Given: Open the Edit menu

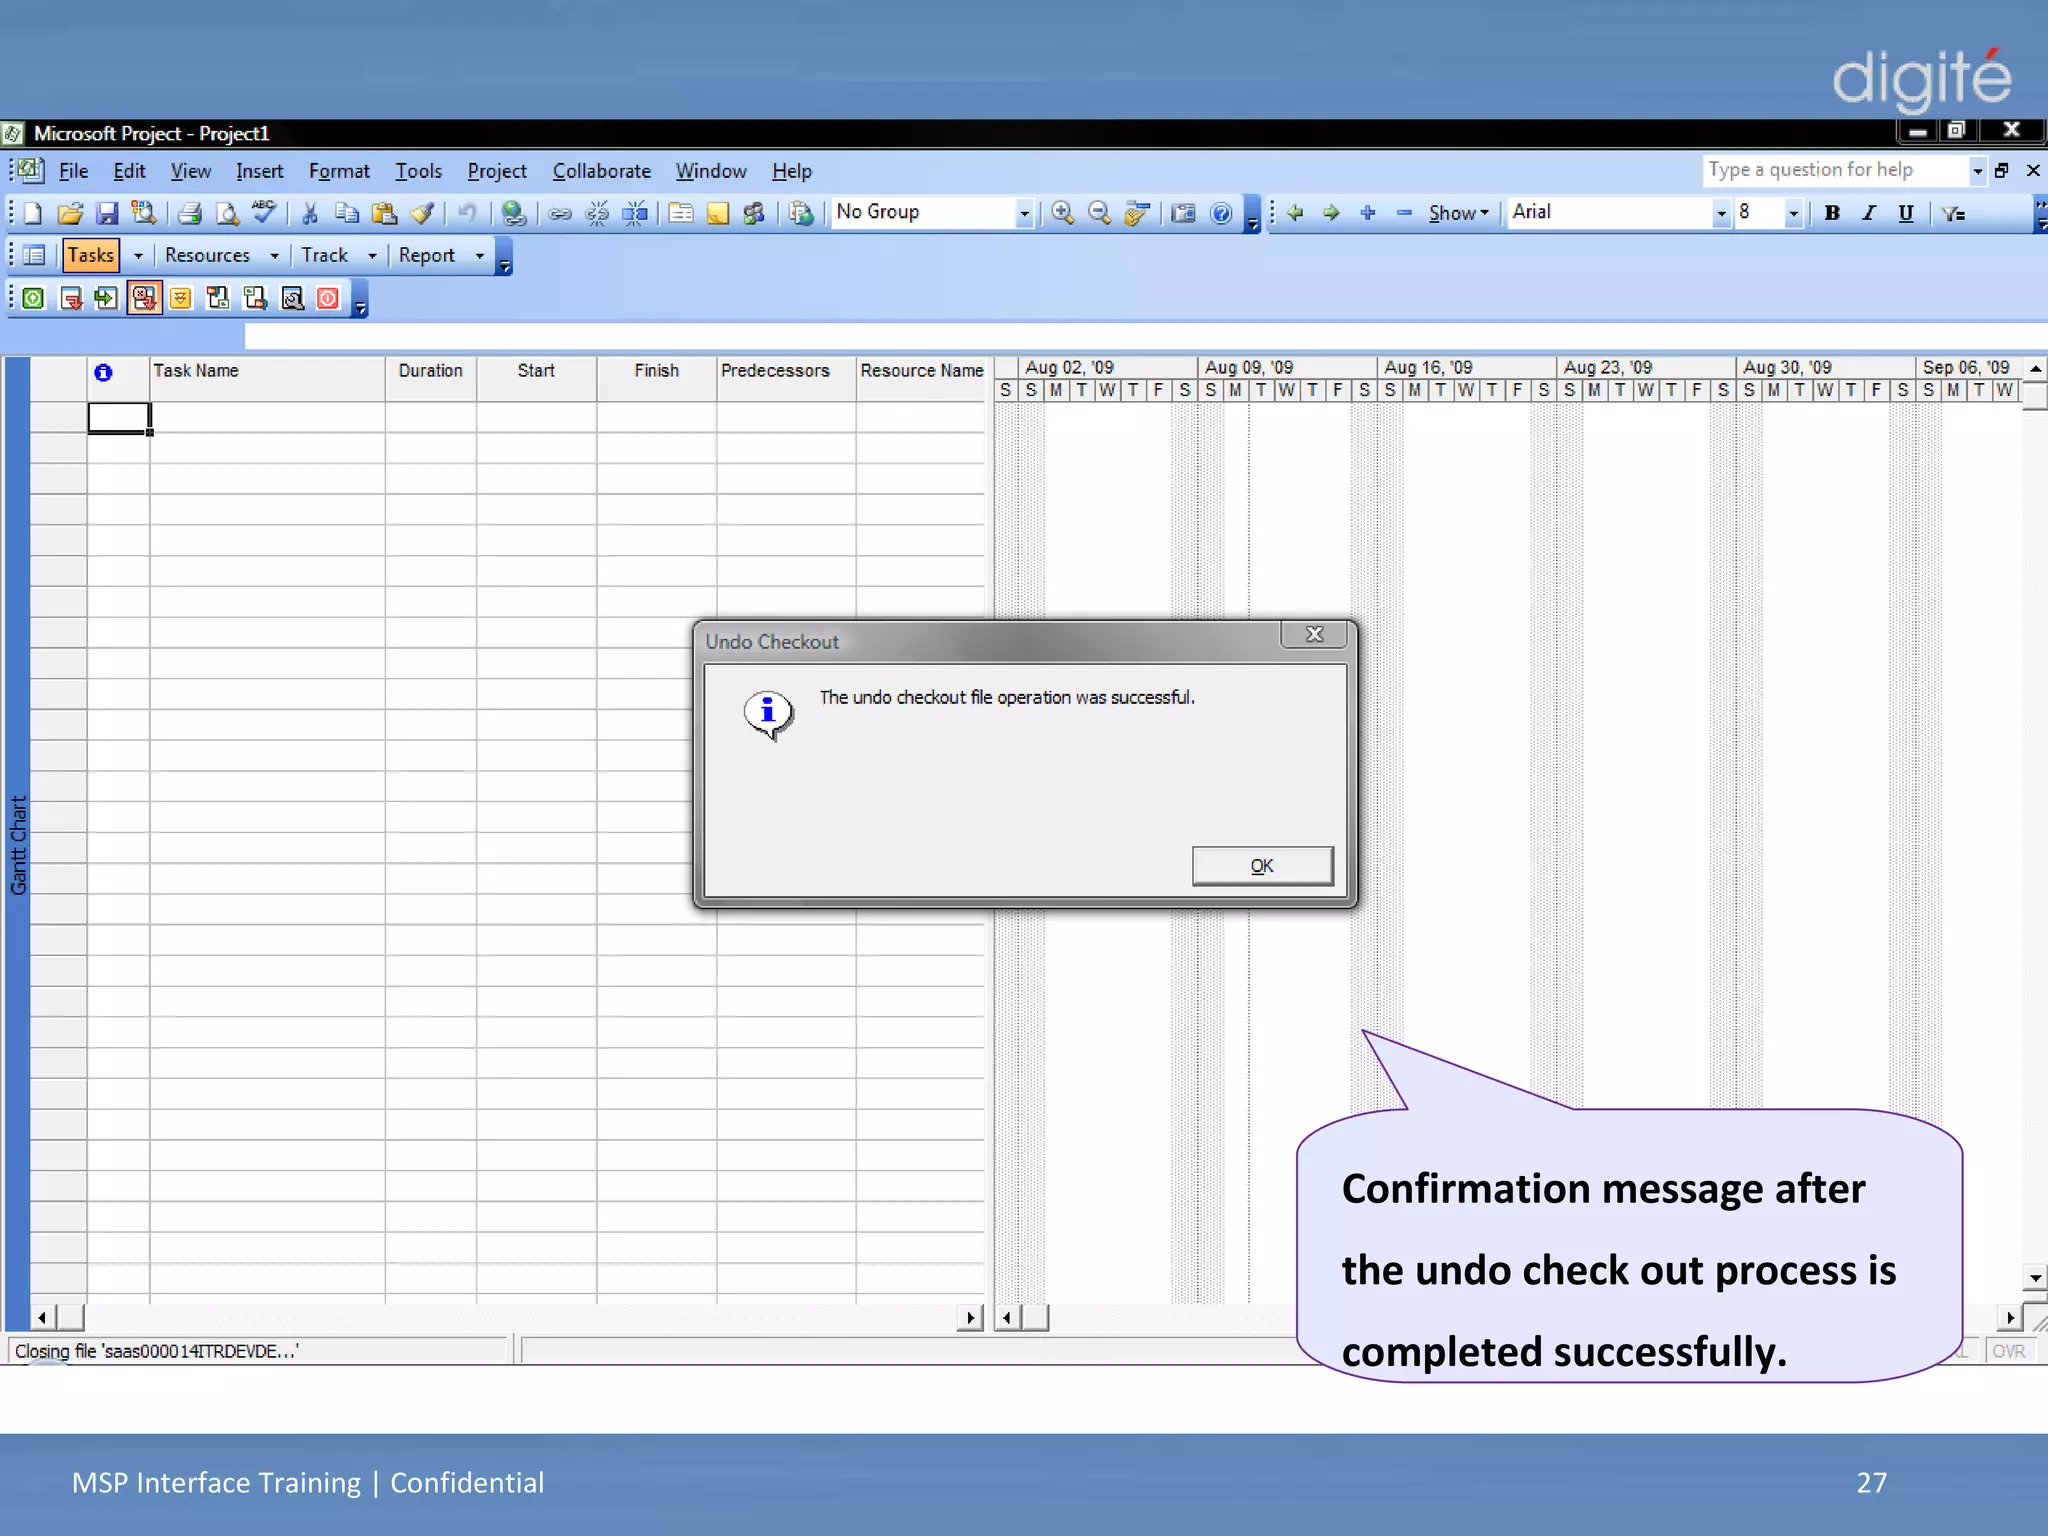Looking at the screenshot, I should pyautogui.click(x=129, y=171).
